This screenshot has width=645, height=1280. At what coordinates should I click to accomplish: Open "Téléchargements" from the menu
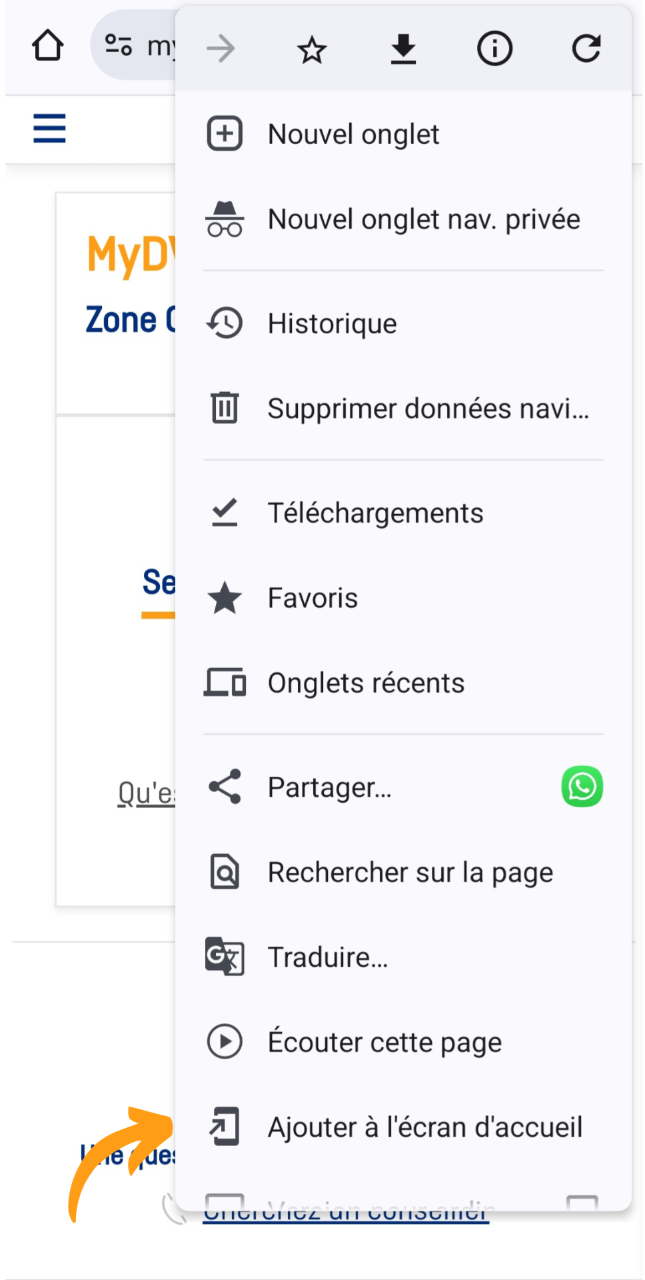click(x=375, y=513)
